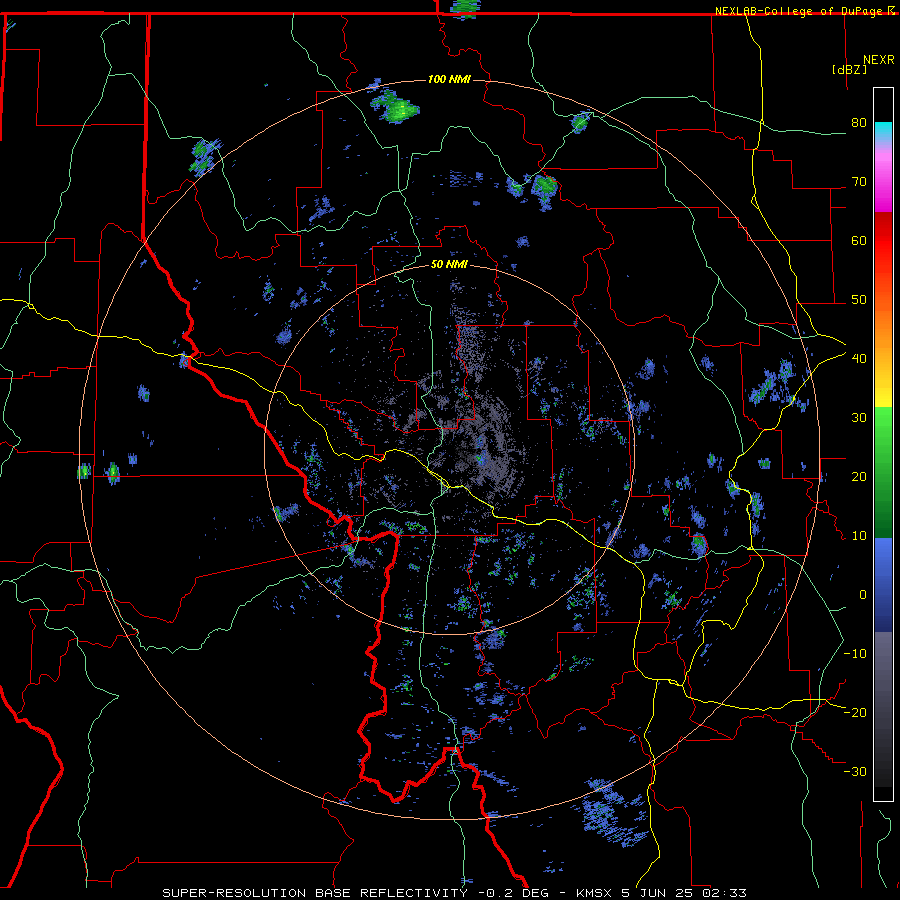This screenshot has height=900, width=900.
Task: Click the dBZ unit label
Action: pos(849,69)
